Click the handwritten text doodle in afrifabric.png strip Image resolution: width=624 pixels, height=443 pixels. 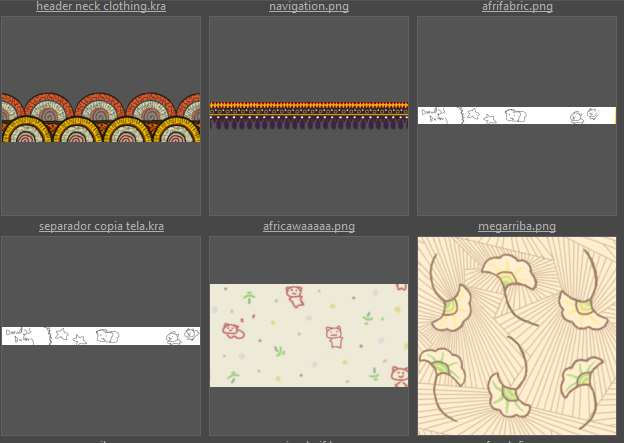click(x=434, y=116)
